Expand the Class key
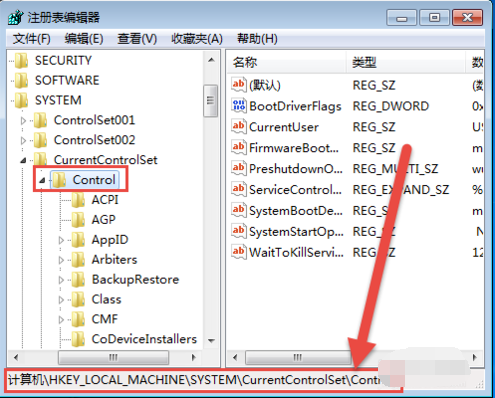Screen dimensions: 495x398 (61, 300)
